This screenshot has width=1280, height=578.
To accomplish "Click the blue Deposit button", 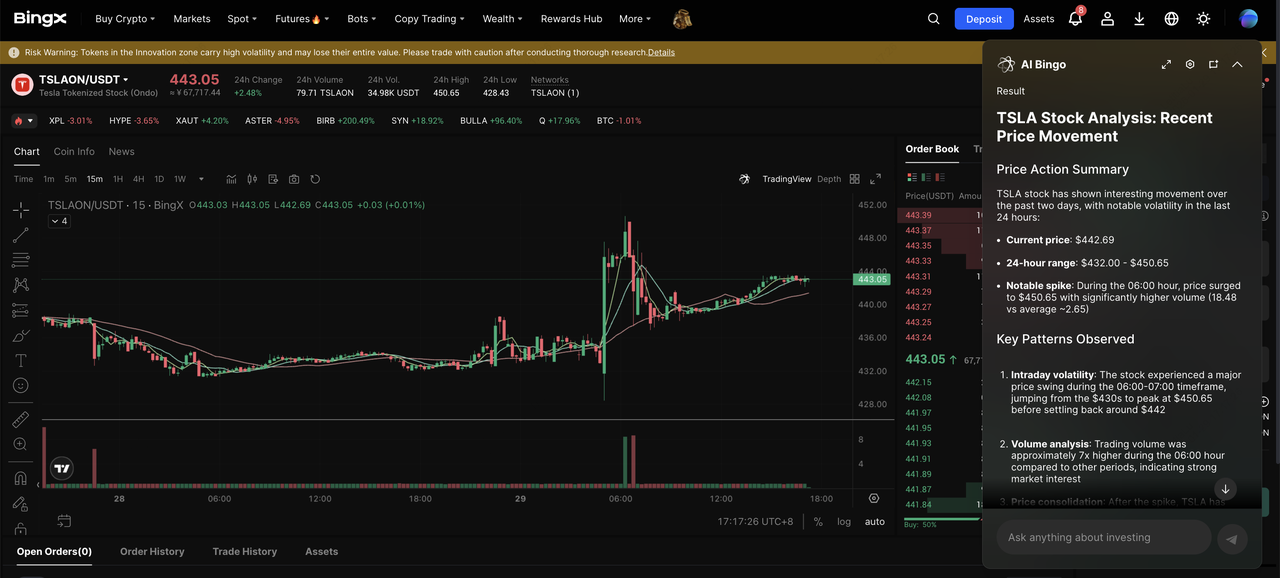I will coord(983,19).
